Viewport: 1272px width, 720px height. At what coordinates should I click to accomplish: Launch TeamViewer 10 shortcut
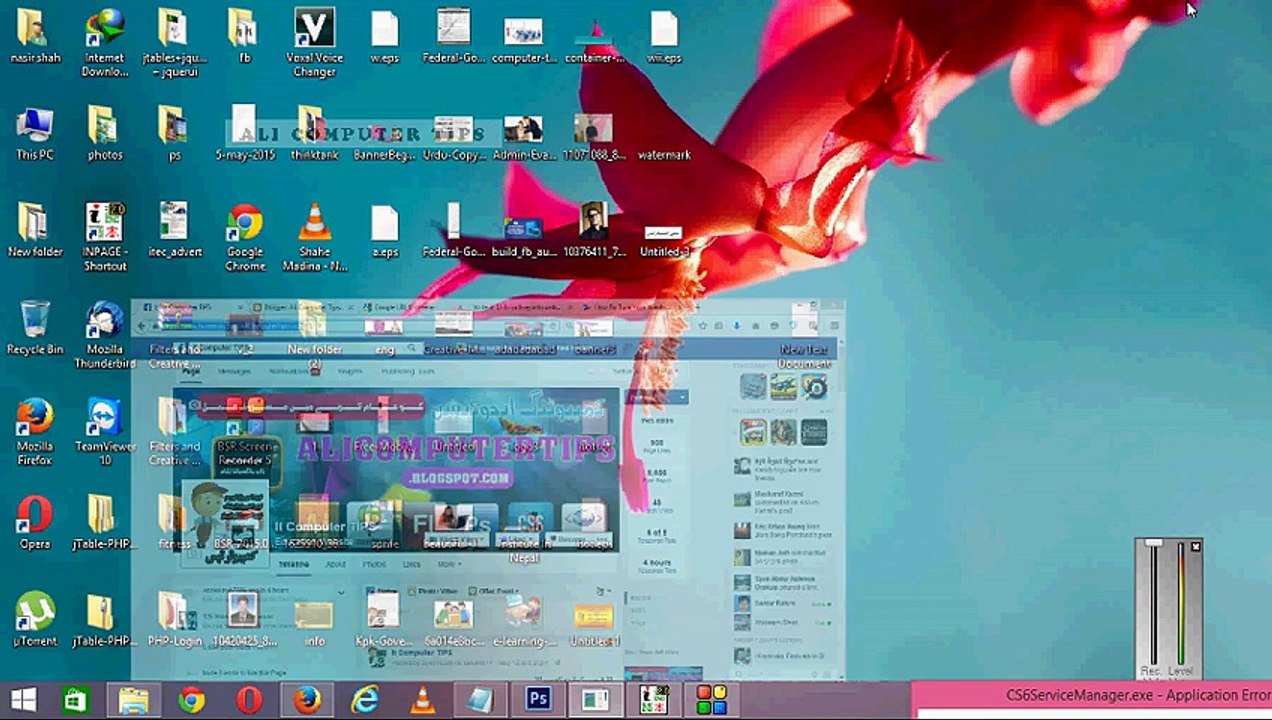point(105,431)
